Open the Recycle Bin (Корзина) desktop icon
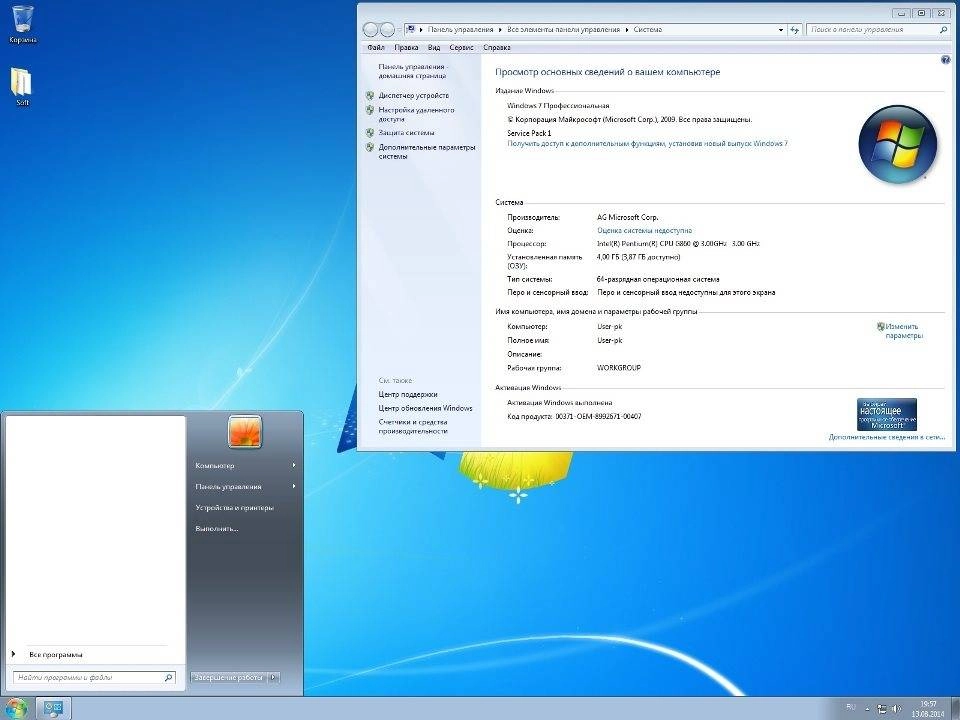The image size is (960, 720). coord(23,24)
